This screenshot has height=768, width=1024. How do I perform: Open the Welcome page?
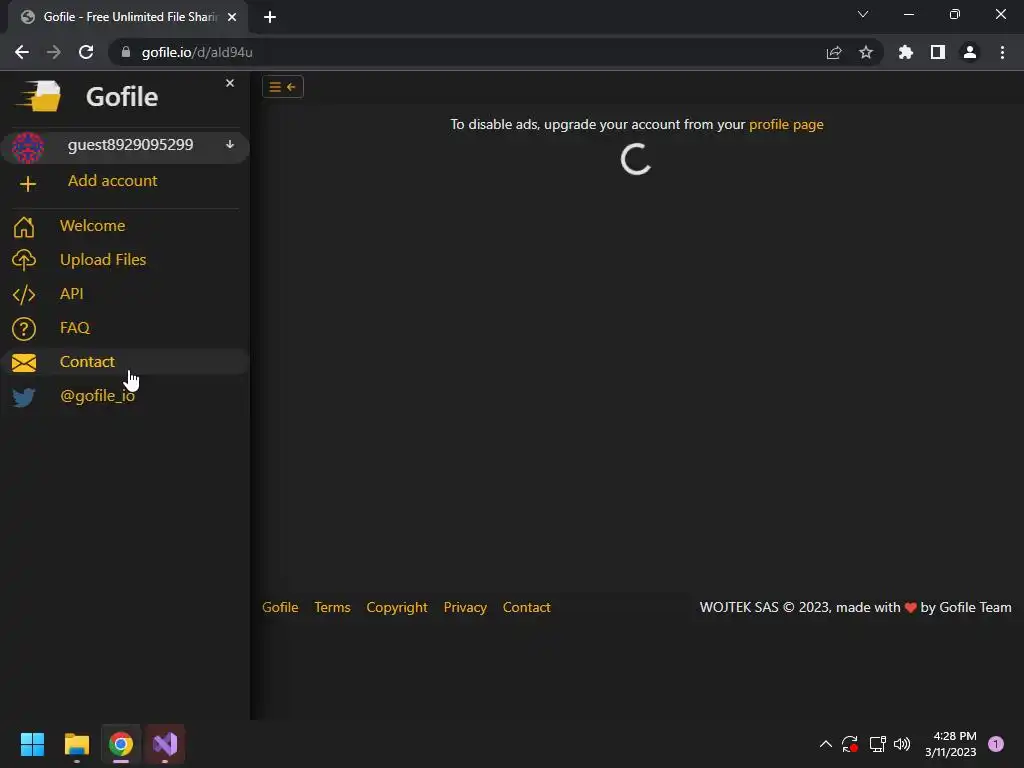pyautogui.click(x=92, y=225)
